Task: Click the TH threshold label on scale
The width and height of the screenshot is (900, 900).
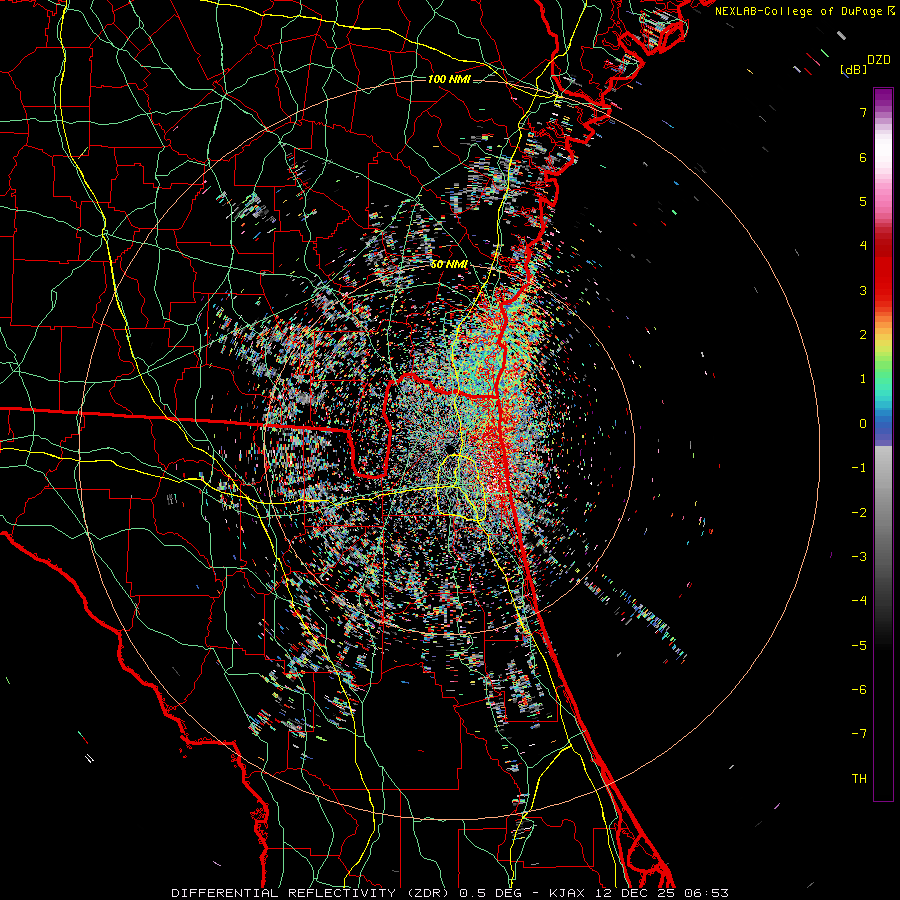Action: coord(859,779)
